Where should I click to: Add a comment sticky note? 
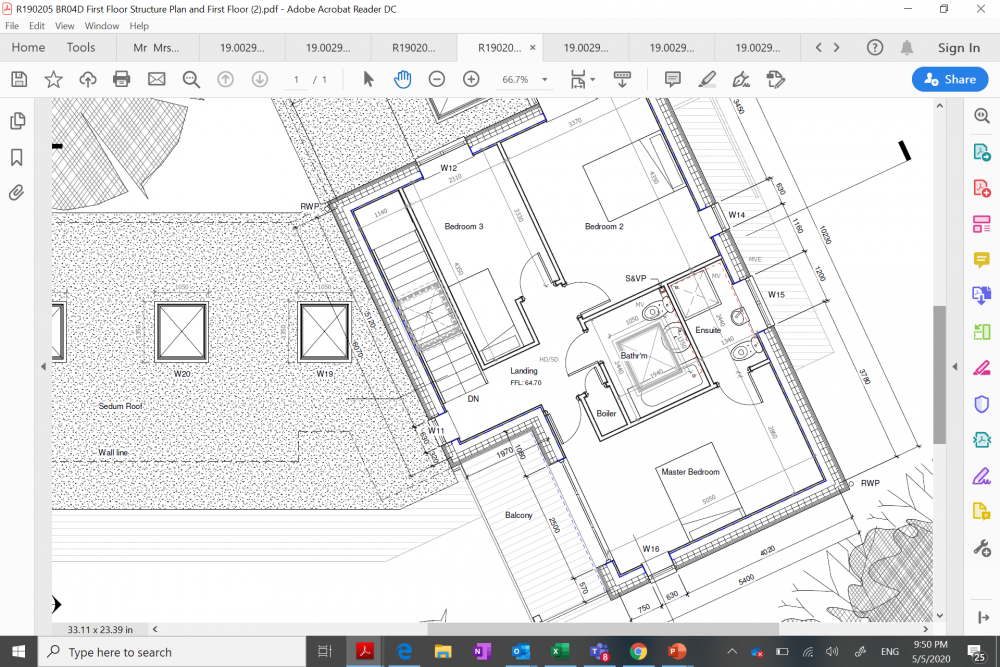pos(672,79)
